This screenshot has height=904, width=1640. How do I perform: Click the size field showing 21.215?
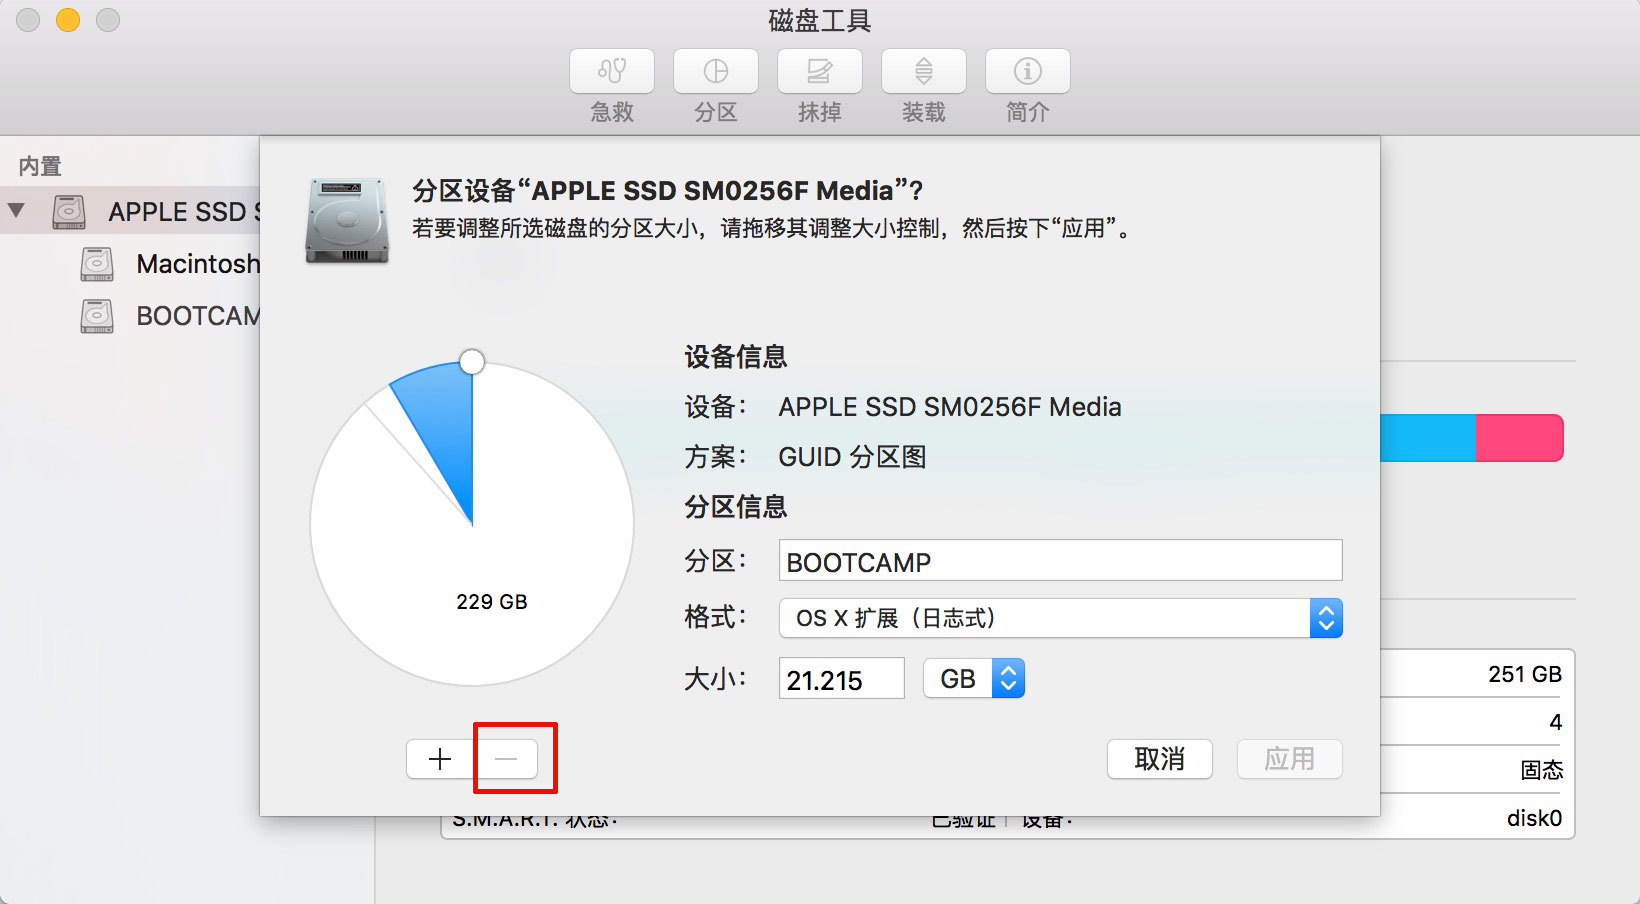[x=841, y=679]
